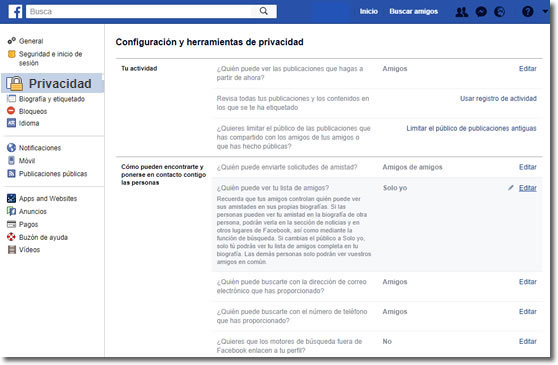Image resolution: width=558 pixels, height=365 pixels.
Task: Open Bloqueos settings
Action: 33,111
